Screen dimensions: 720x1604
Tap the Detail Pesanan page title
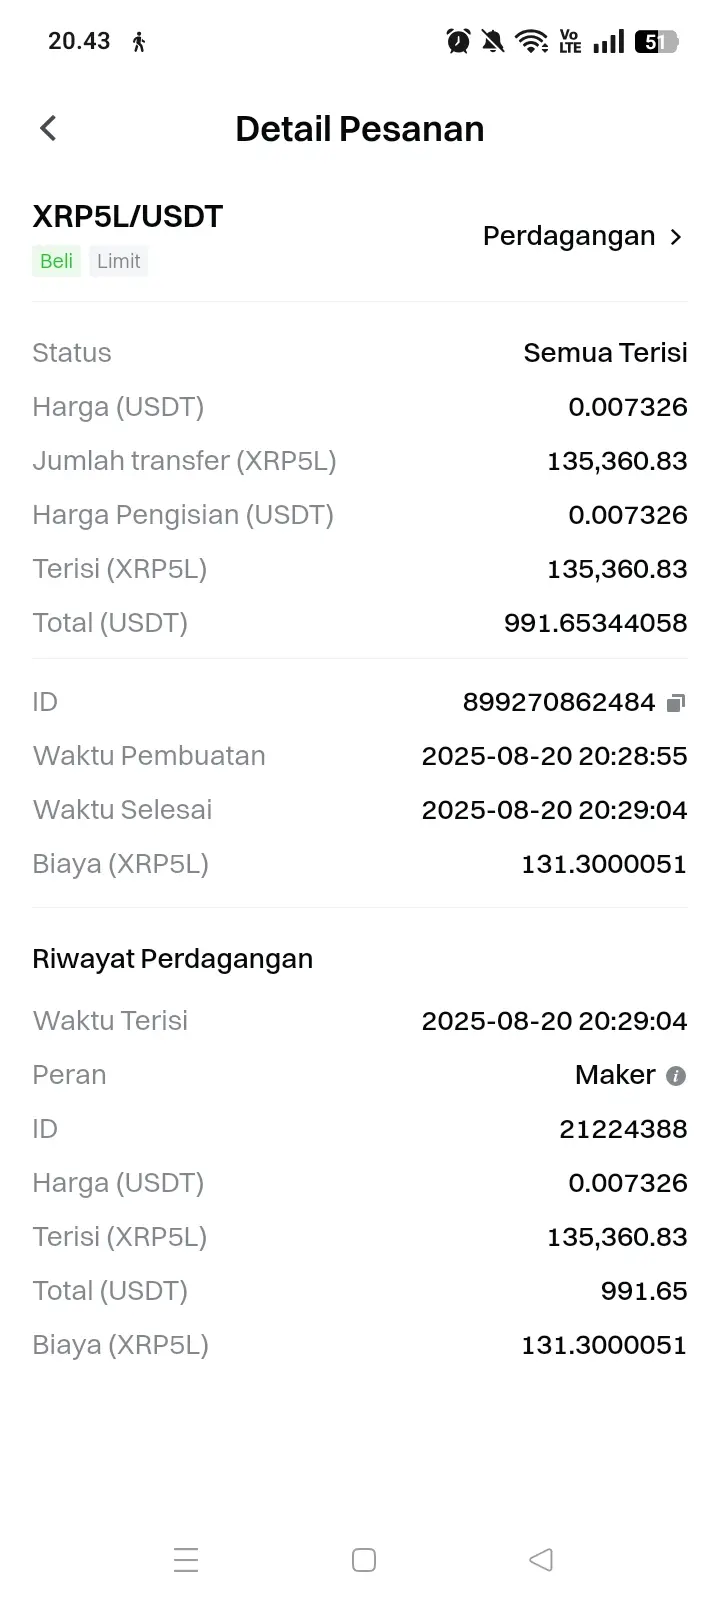(x=360, y=129)
